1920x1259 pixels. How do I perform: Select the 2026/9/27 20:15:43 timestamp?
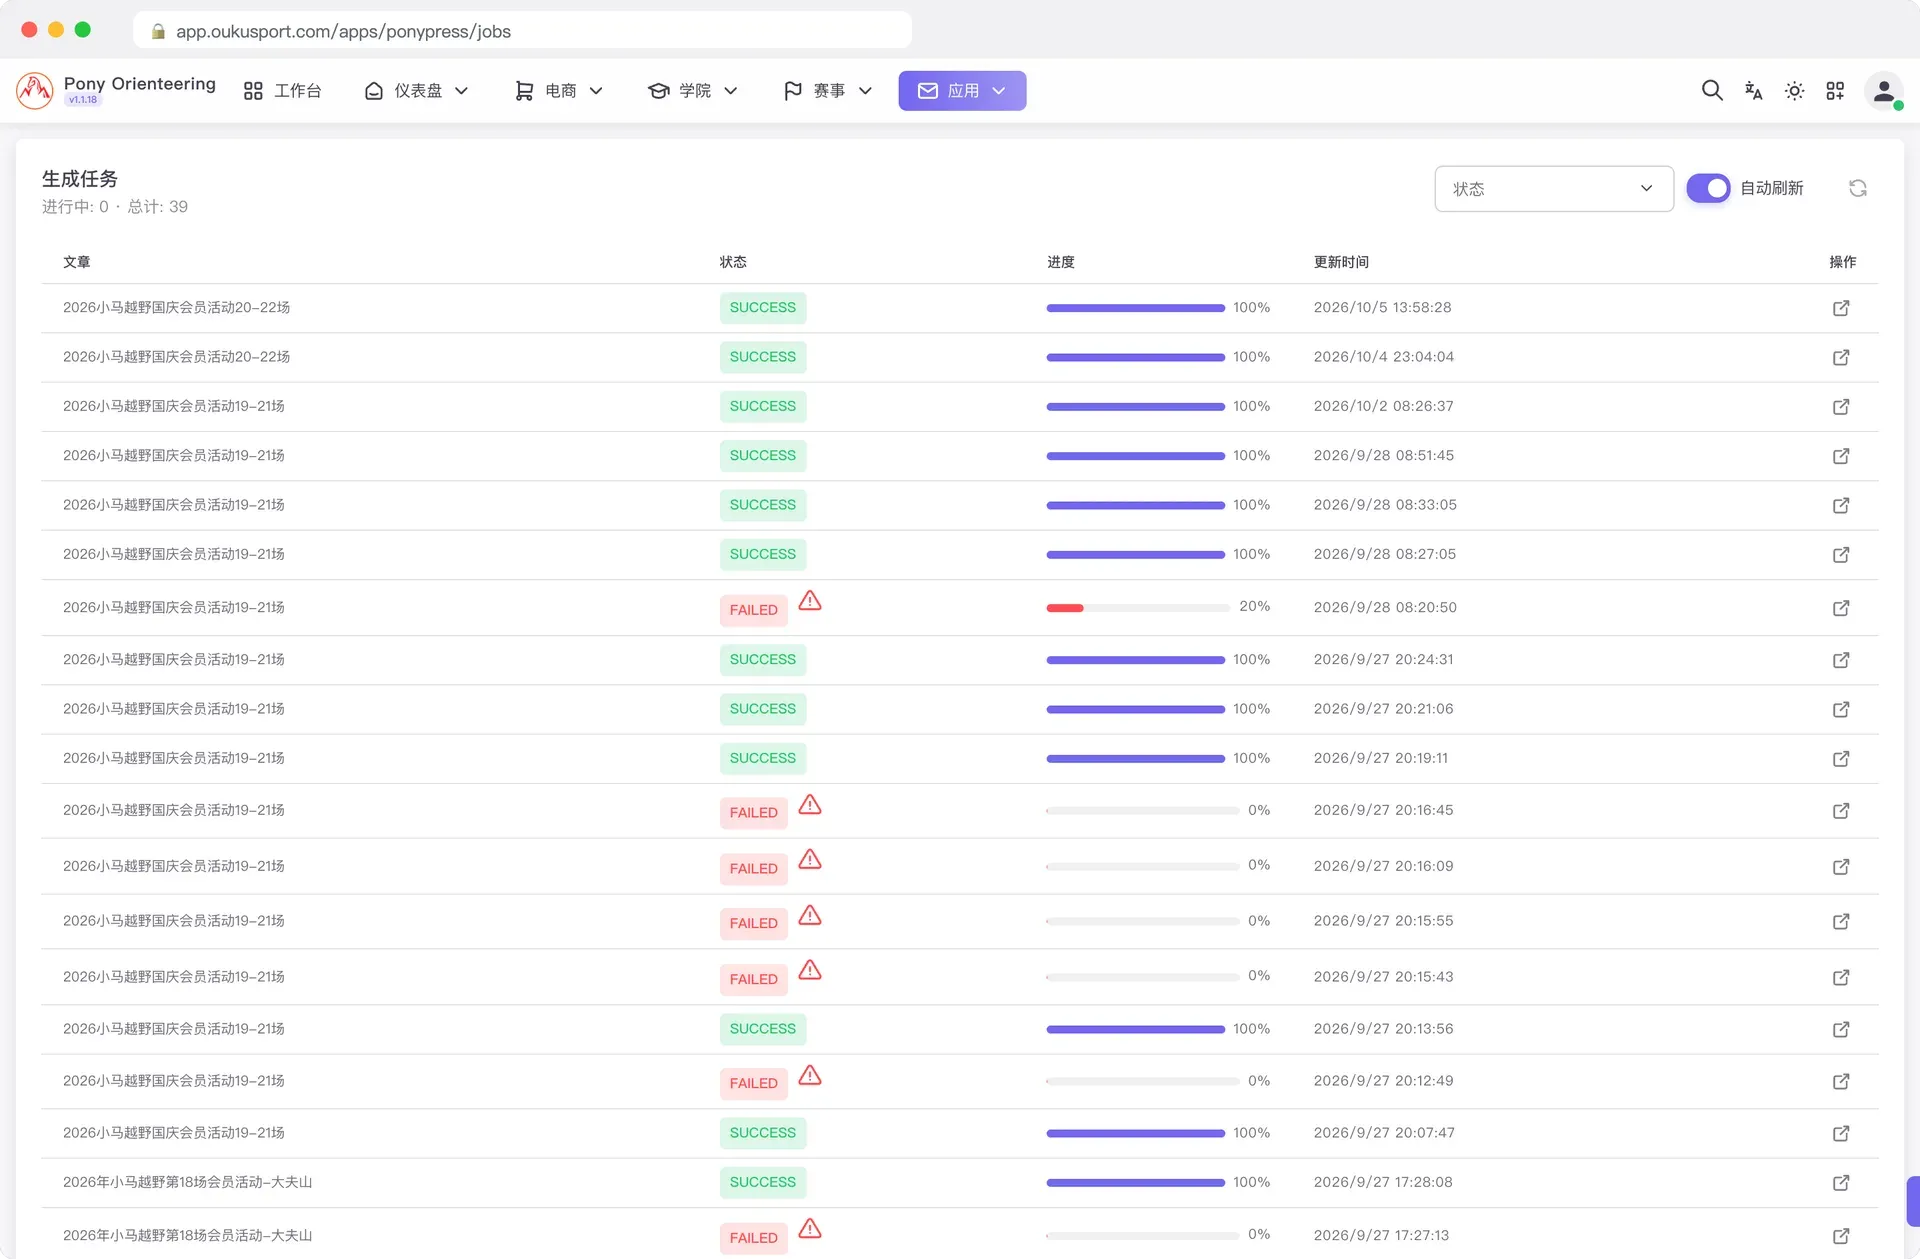click(1383, 976)
